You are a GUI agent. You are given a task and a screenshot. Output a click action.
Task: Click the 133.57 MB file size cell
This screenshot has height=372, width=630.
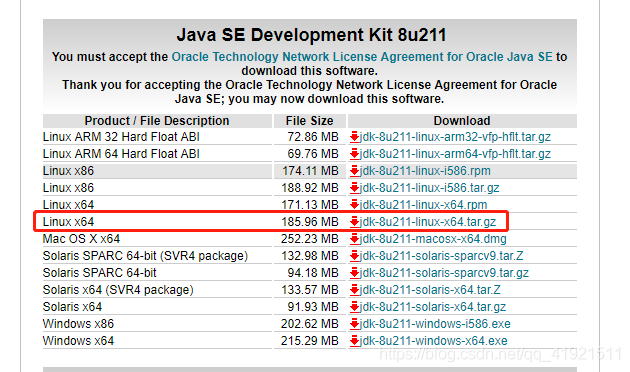pos(310,290)
